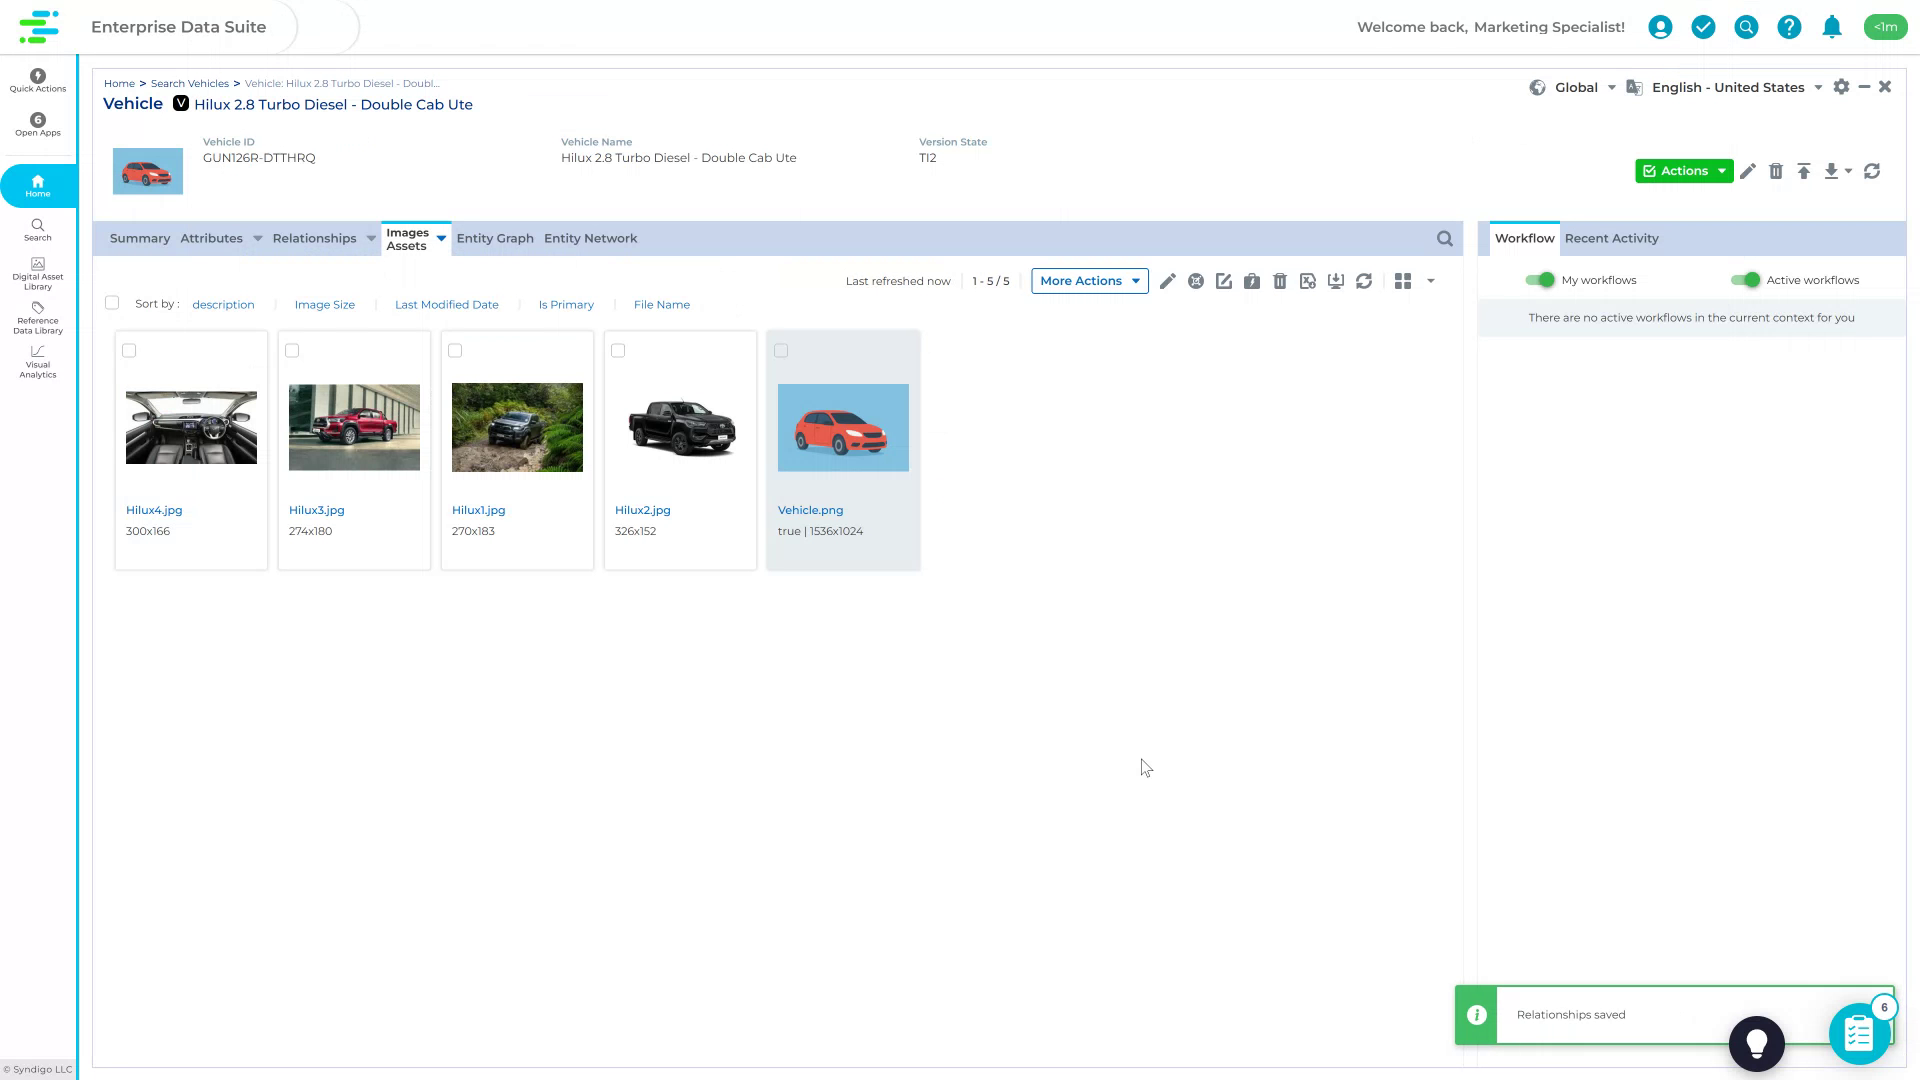Open the Recent Activity tab
The image size is (1920, 1080).
(x=1611, y=238)
